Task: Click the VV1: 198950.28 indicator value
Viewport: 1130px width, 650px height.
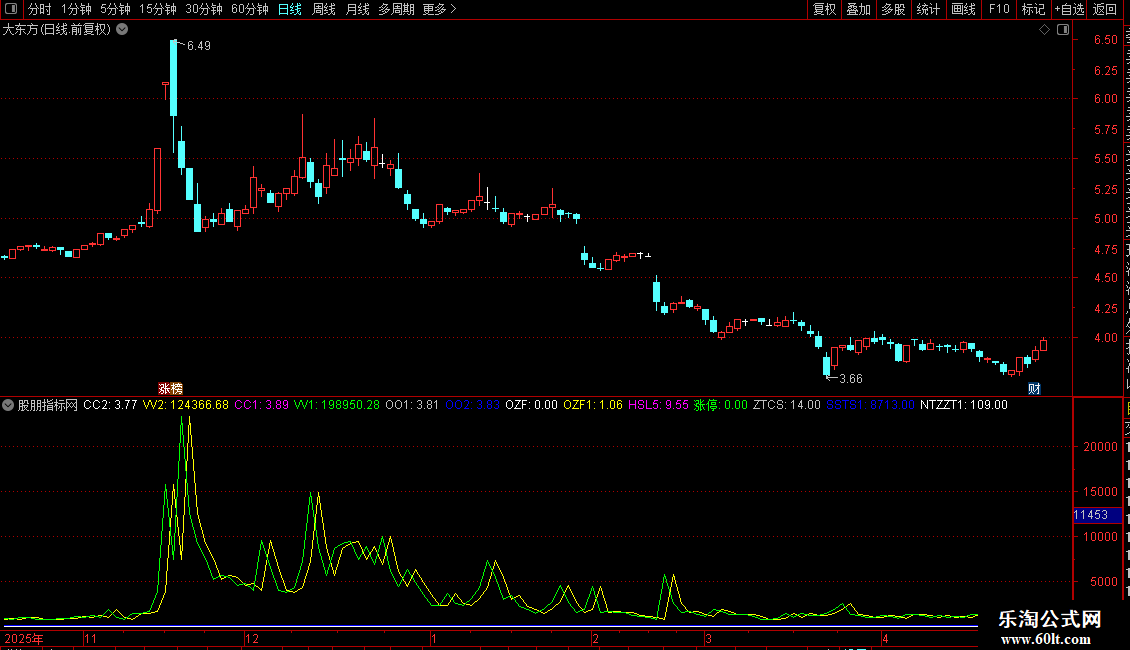Action: (337, 405)
